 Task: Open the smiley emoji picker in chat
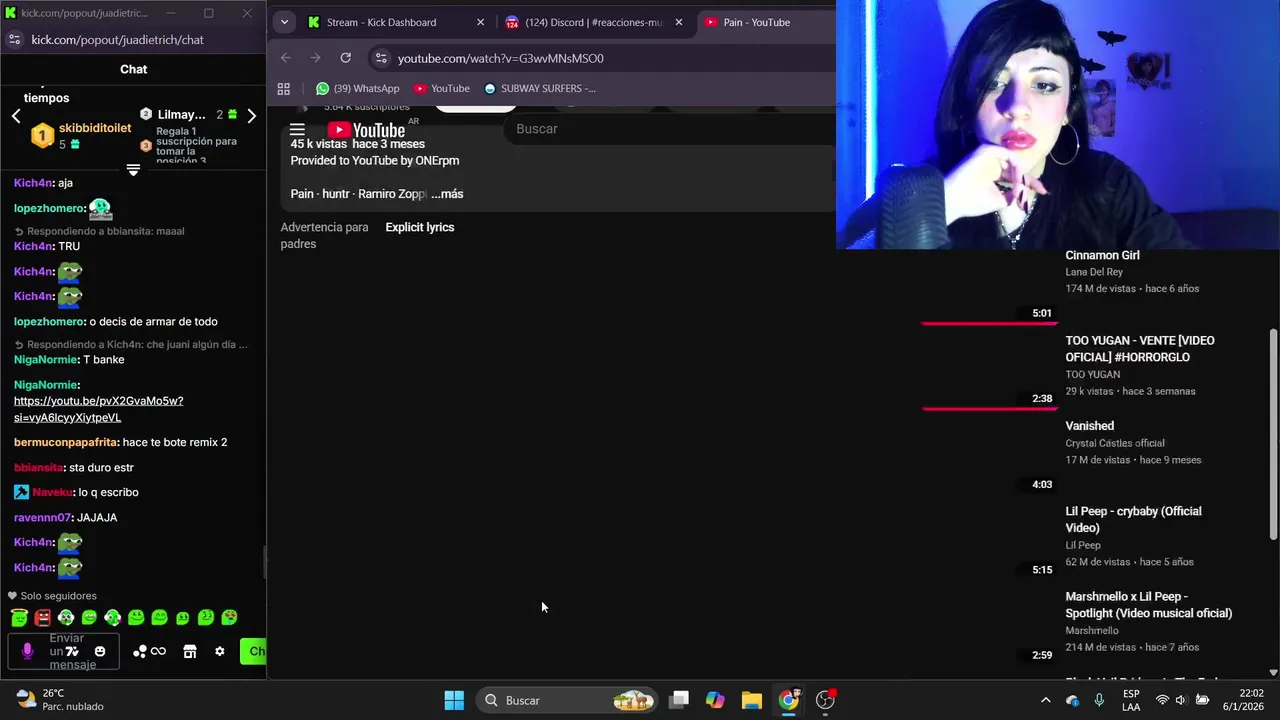pos(100,652)
